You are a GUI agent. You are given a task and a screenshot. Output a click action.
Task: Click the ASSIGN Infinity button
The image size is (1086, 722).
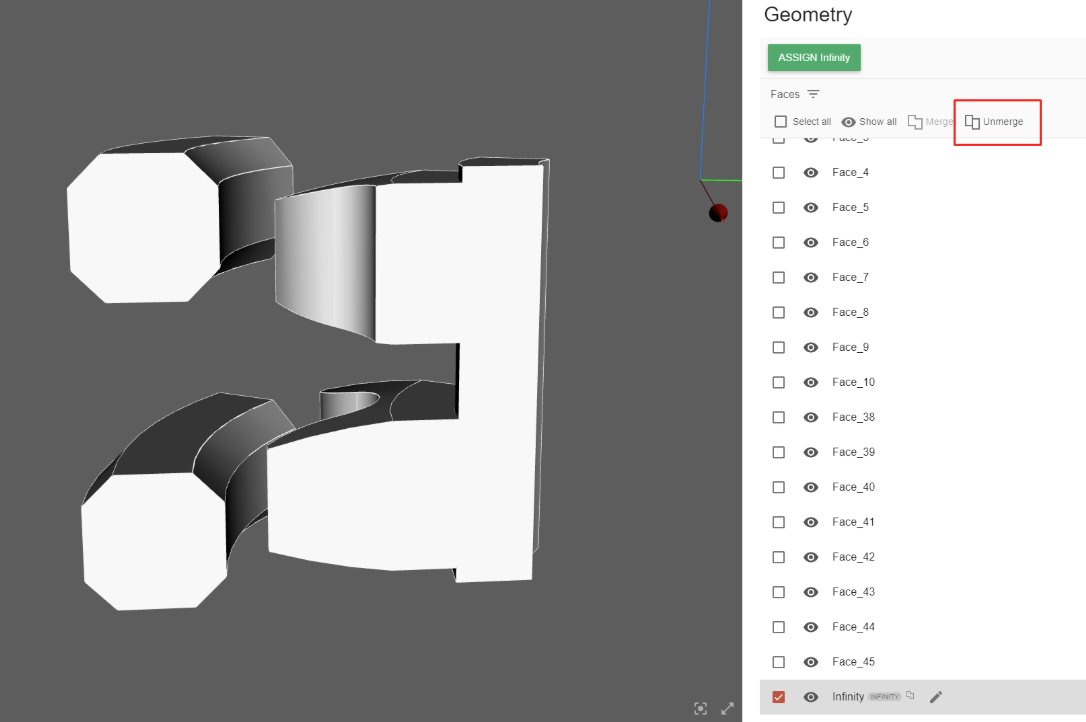(x=814, y=58)
